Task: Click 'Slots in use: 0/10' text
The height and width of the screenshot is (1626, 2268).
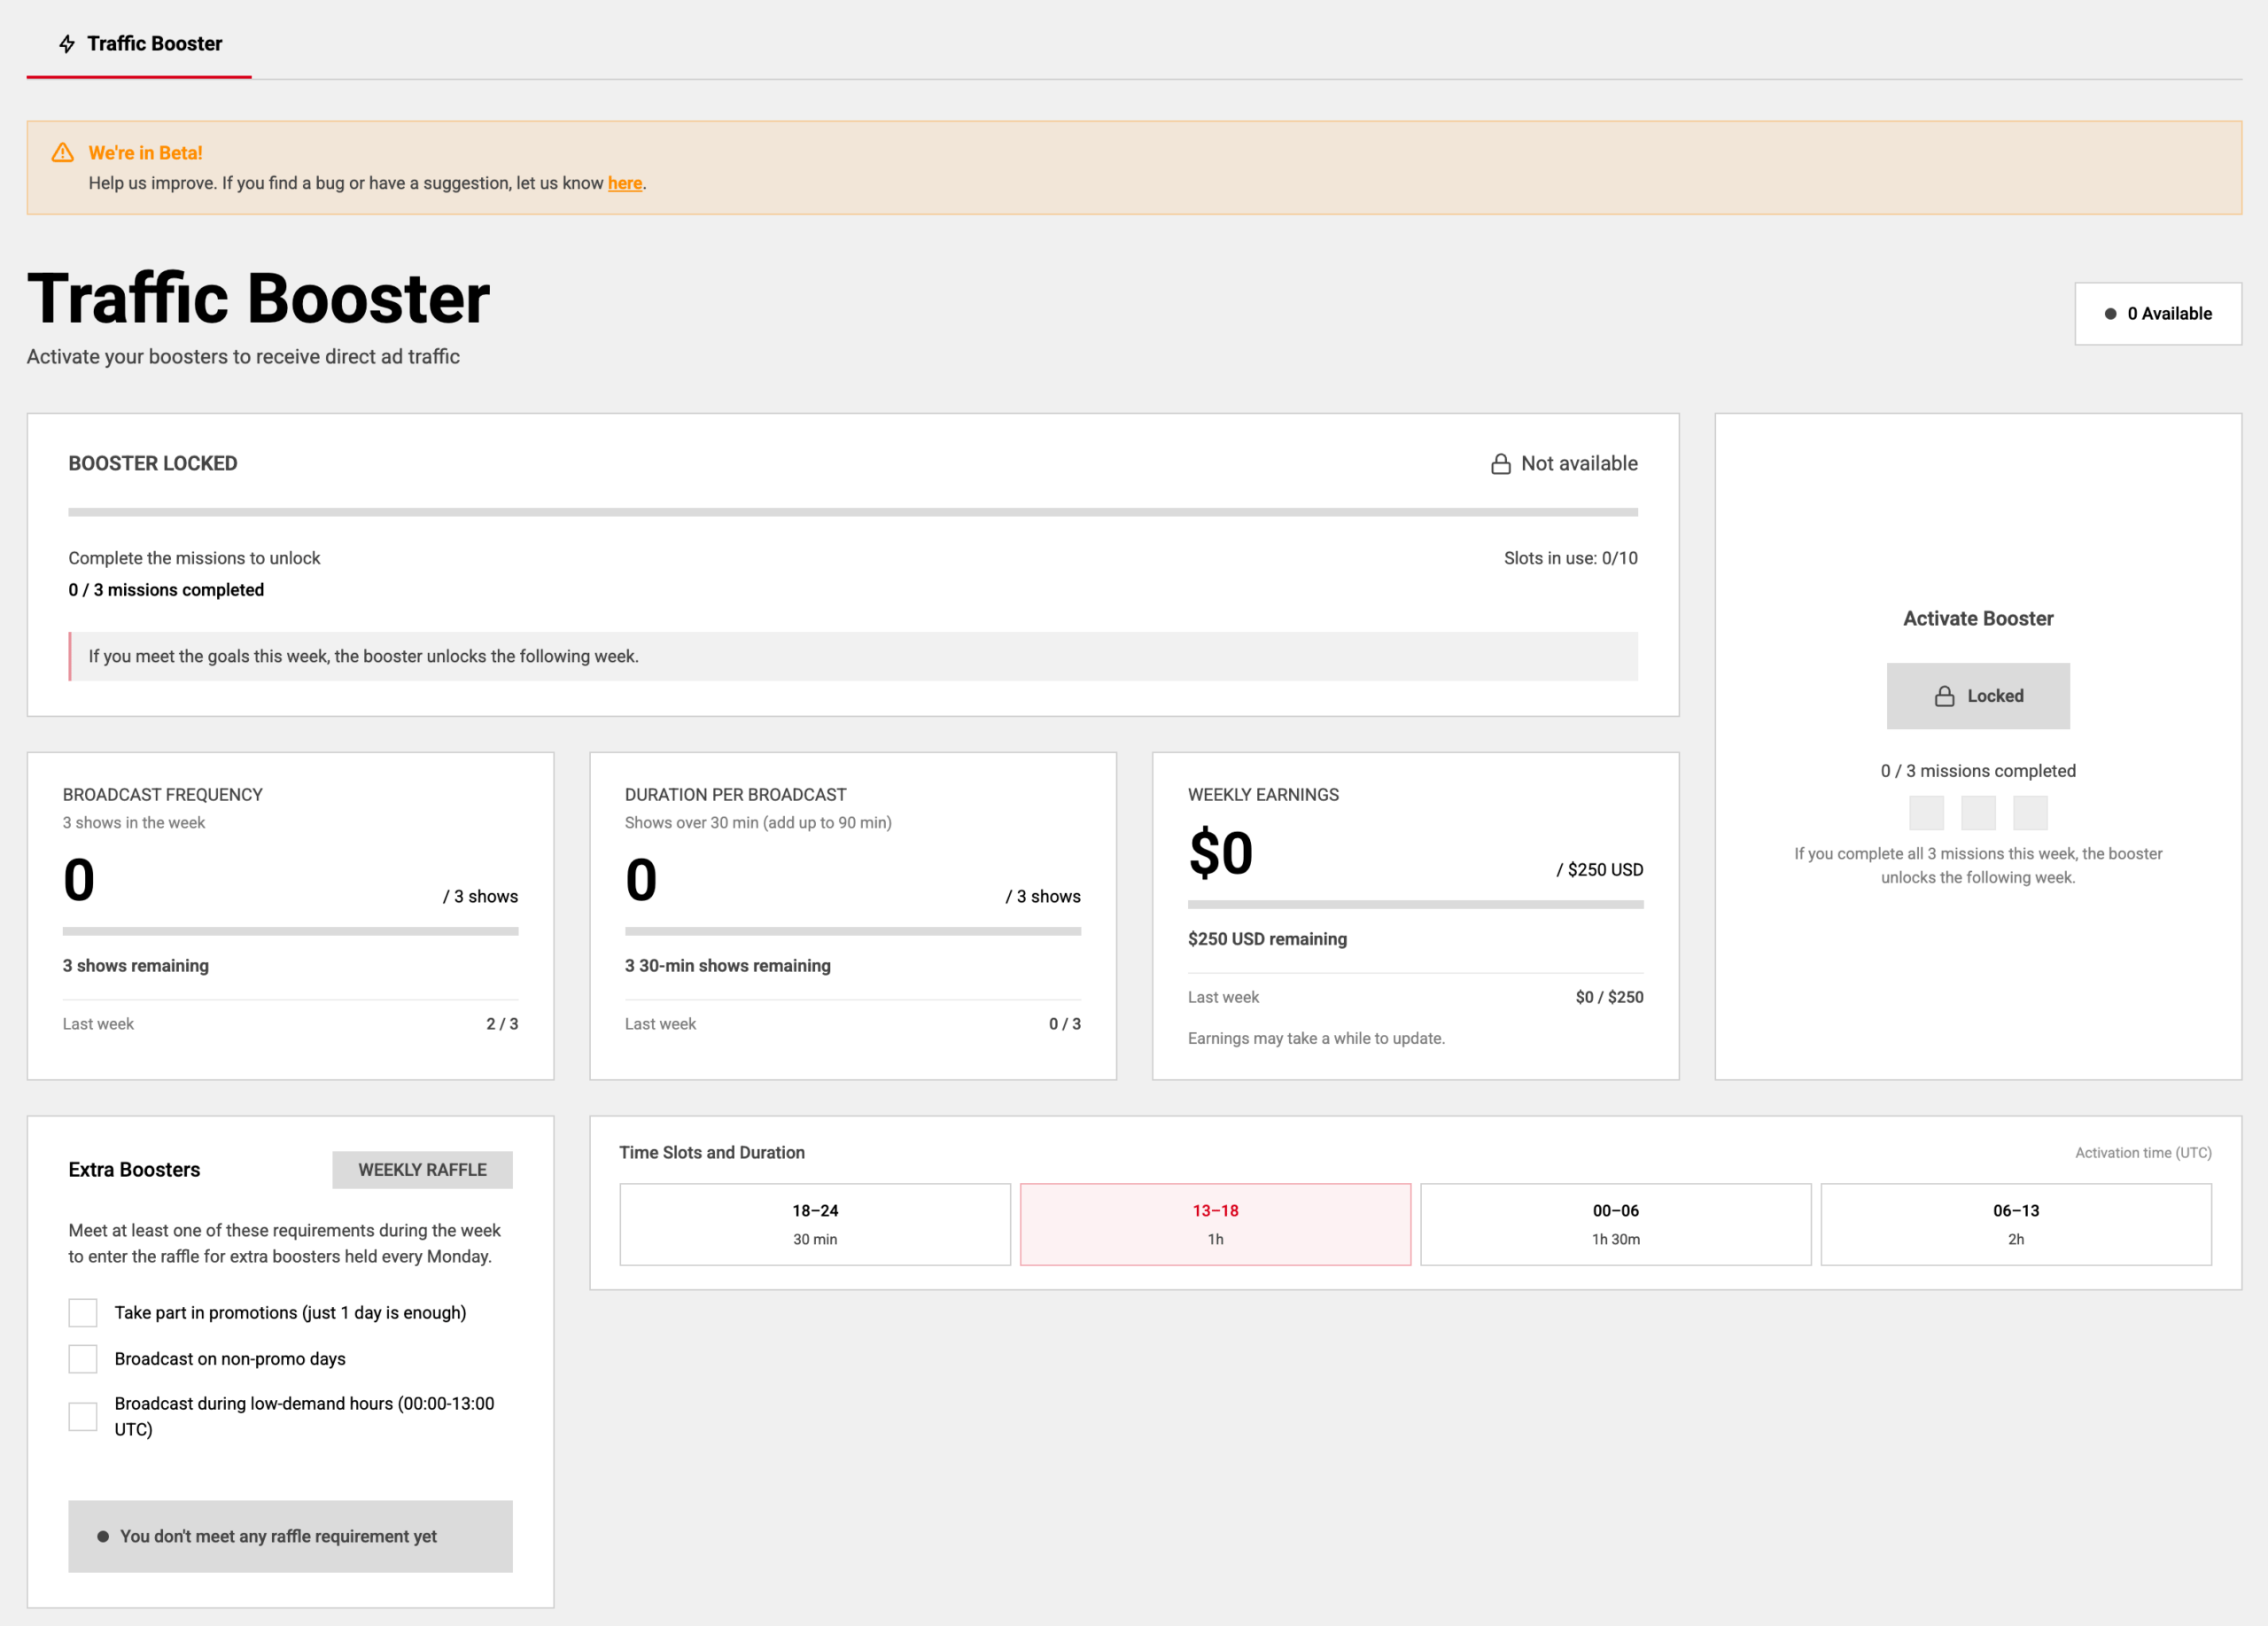Action: coord(1570,558)
